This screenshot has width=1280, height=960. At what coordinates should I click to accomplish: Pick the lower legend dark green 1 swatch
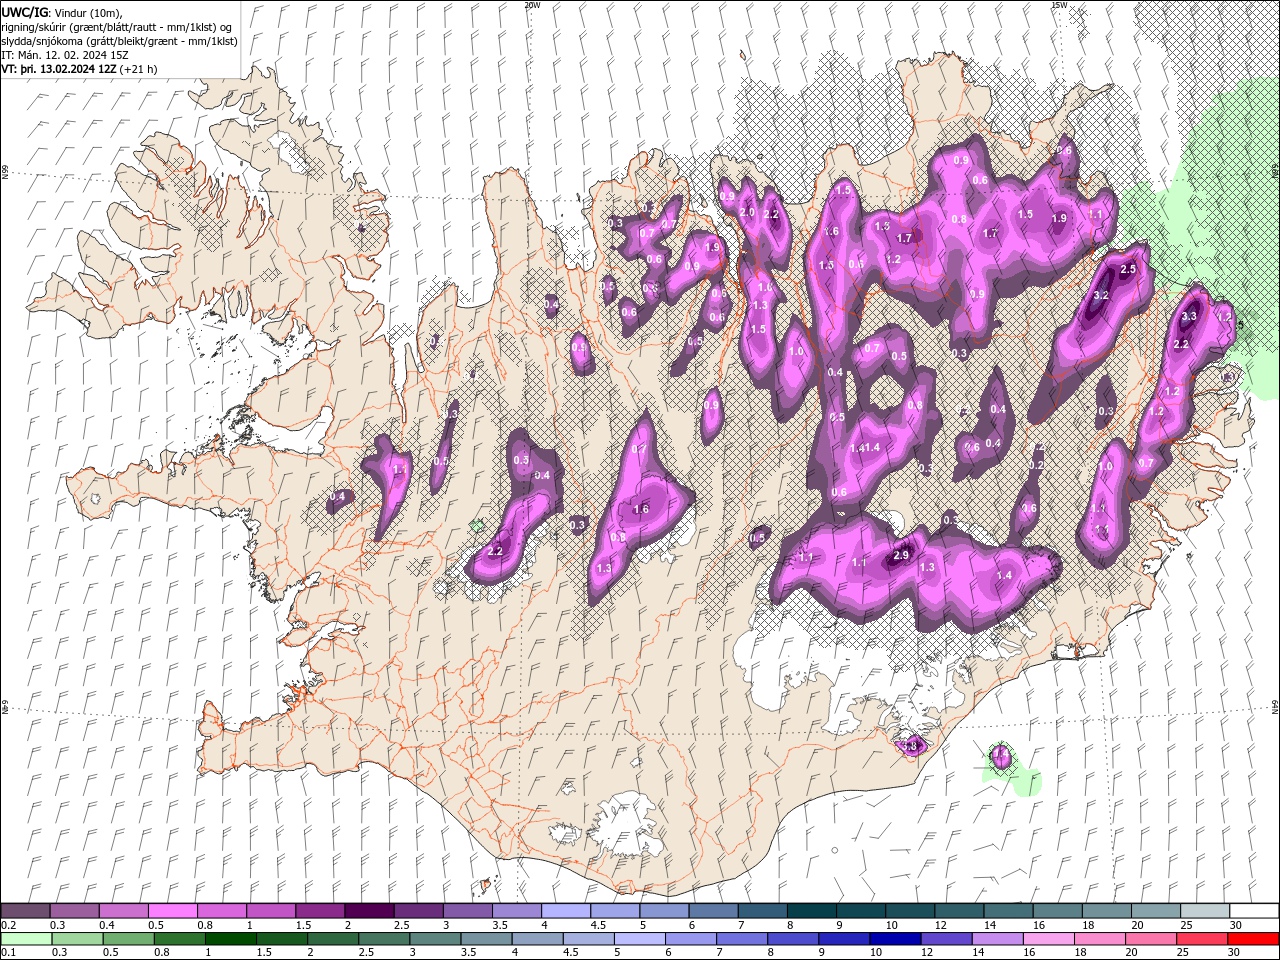[x=231, y=939]
